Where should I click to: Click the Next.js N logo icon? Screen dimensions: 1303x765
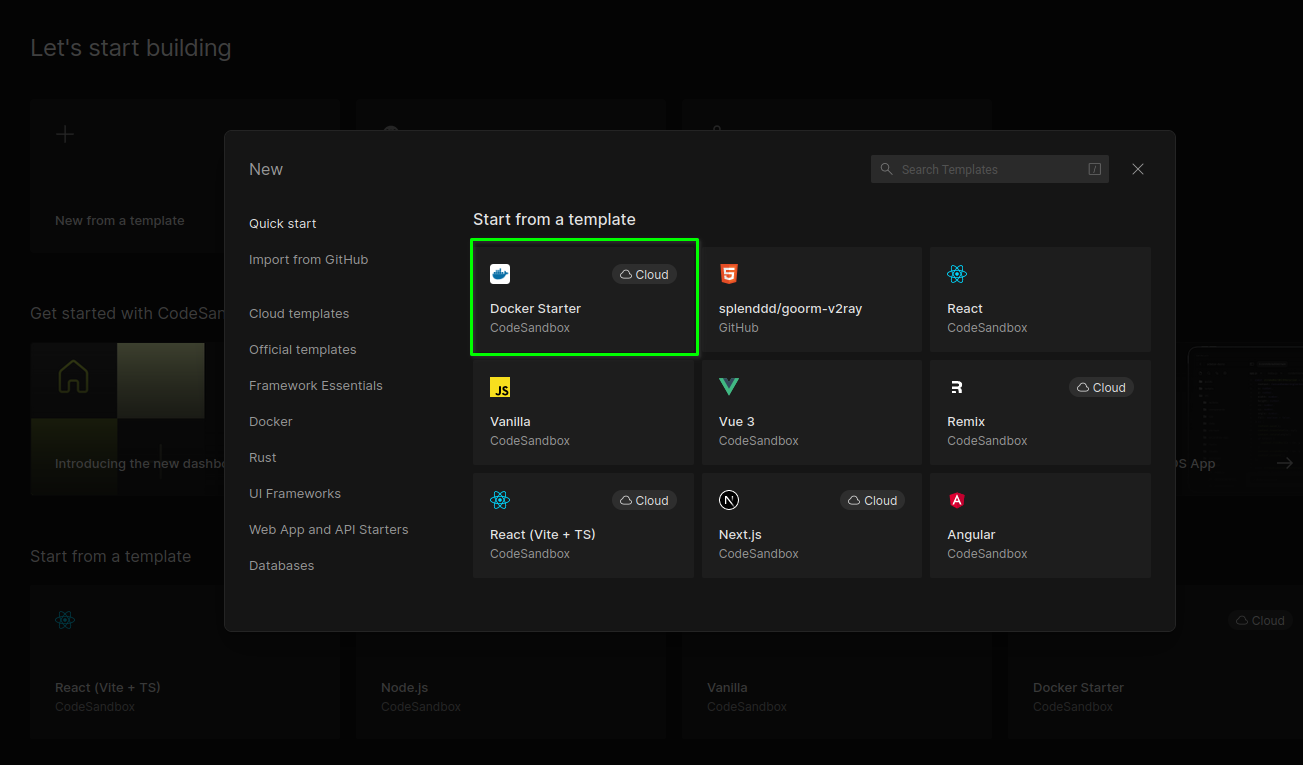click(729, 500)
